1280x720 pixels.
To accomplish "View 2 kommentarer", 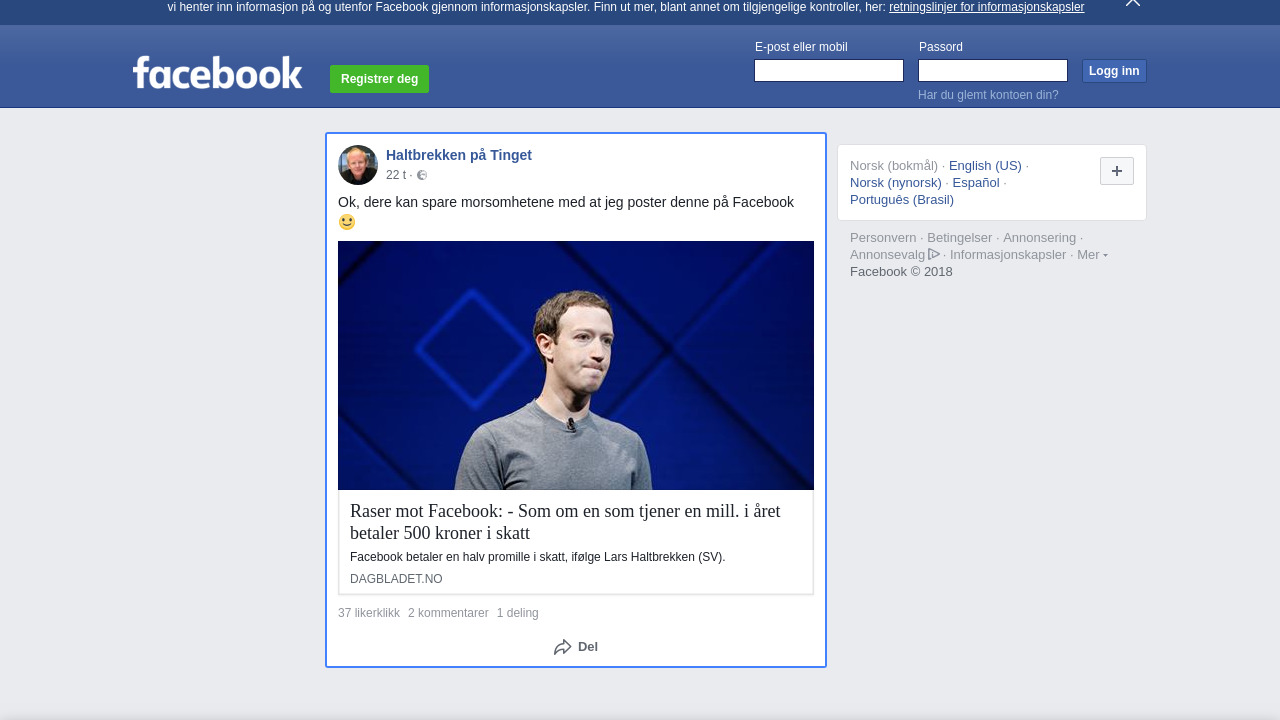I will pos(448,613).
